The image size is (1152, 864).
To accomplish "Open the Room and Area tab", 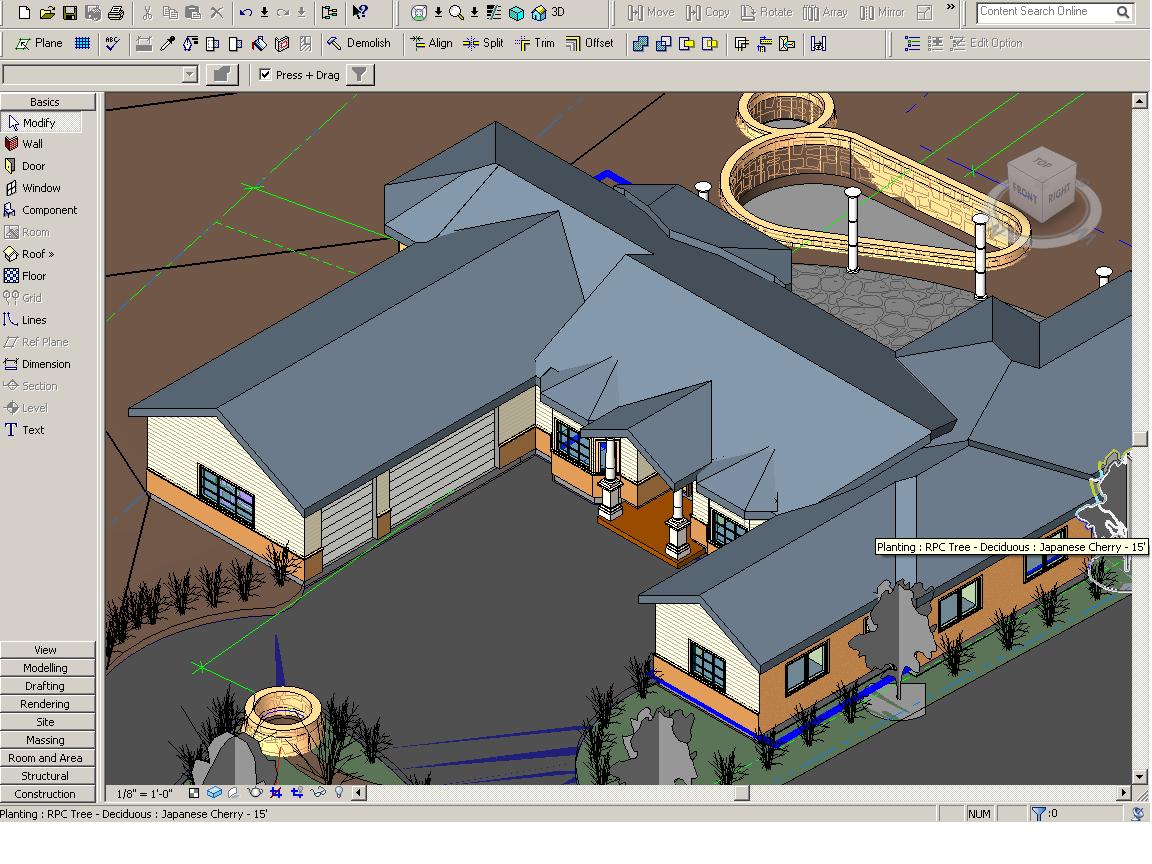I will tap(48, 757).
